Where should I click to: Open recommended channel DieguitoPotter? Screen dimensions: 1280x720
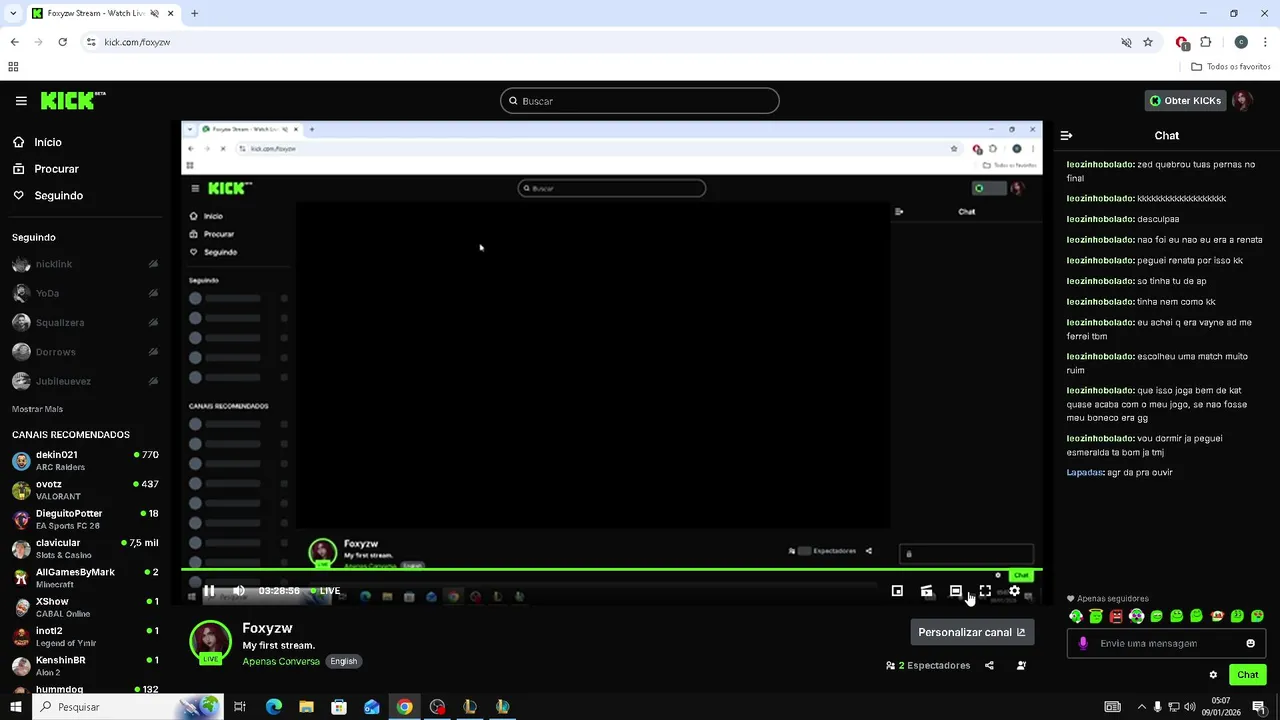[x=85, y=519]
